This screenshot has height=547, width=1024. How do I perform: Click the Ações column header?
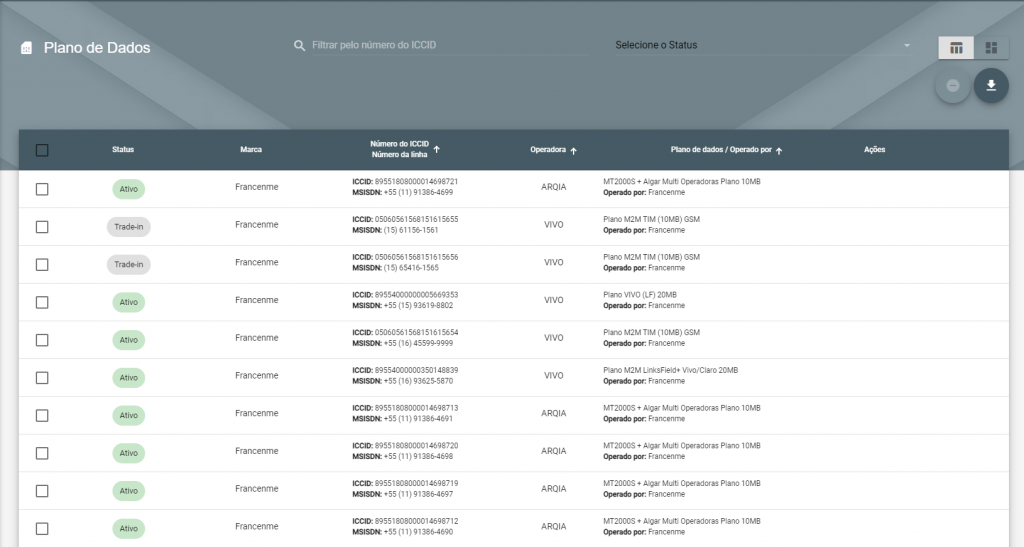[x=874, y=149]
